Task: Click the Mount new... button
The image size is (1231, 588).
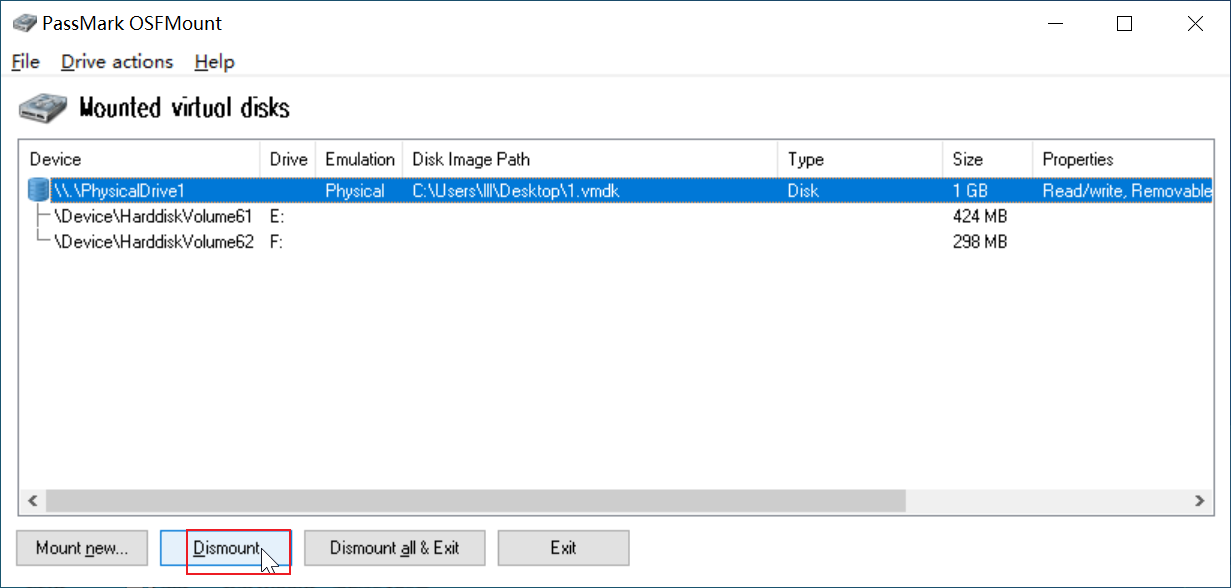Action: [82, 548]
